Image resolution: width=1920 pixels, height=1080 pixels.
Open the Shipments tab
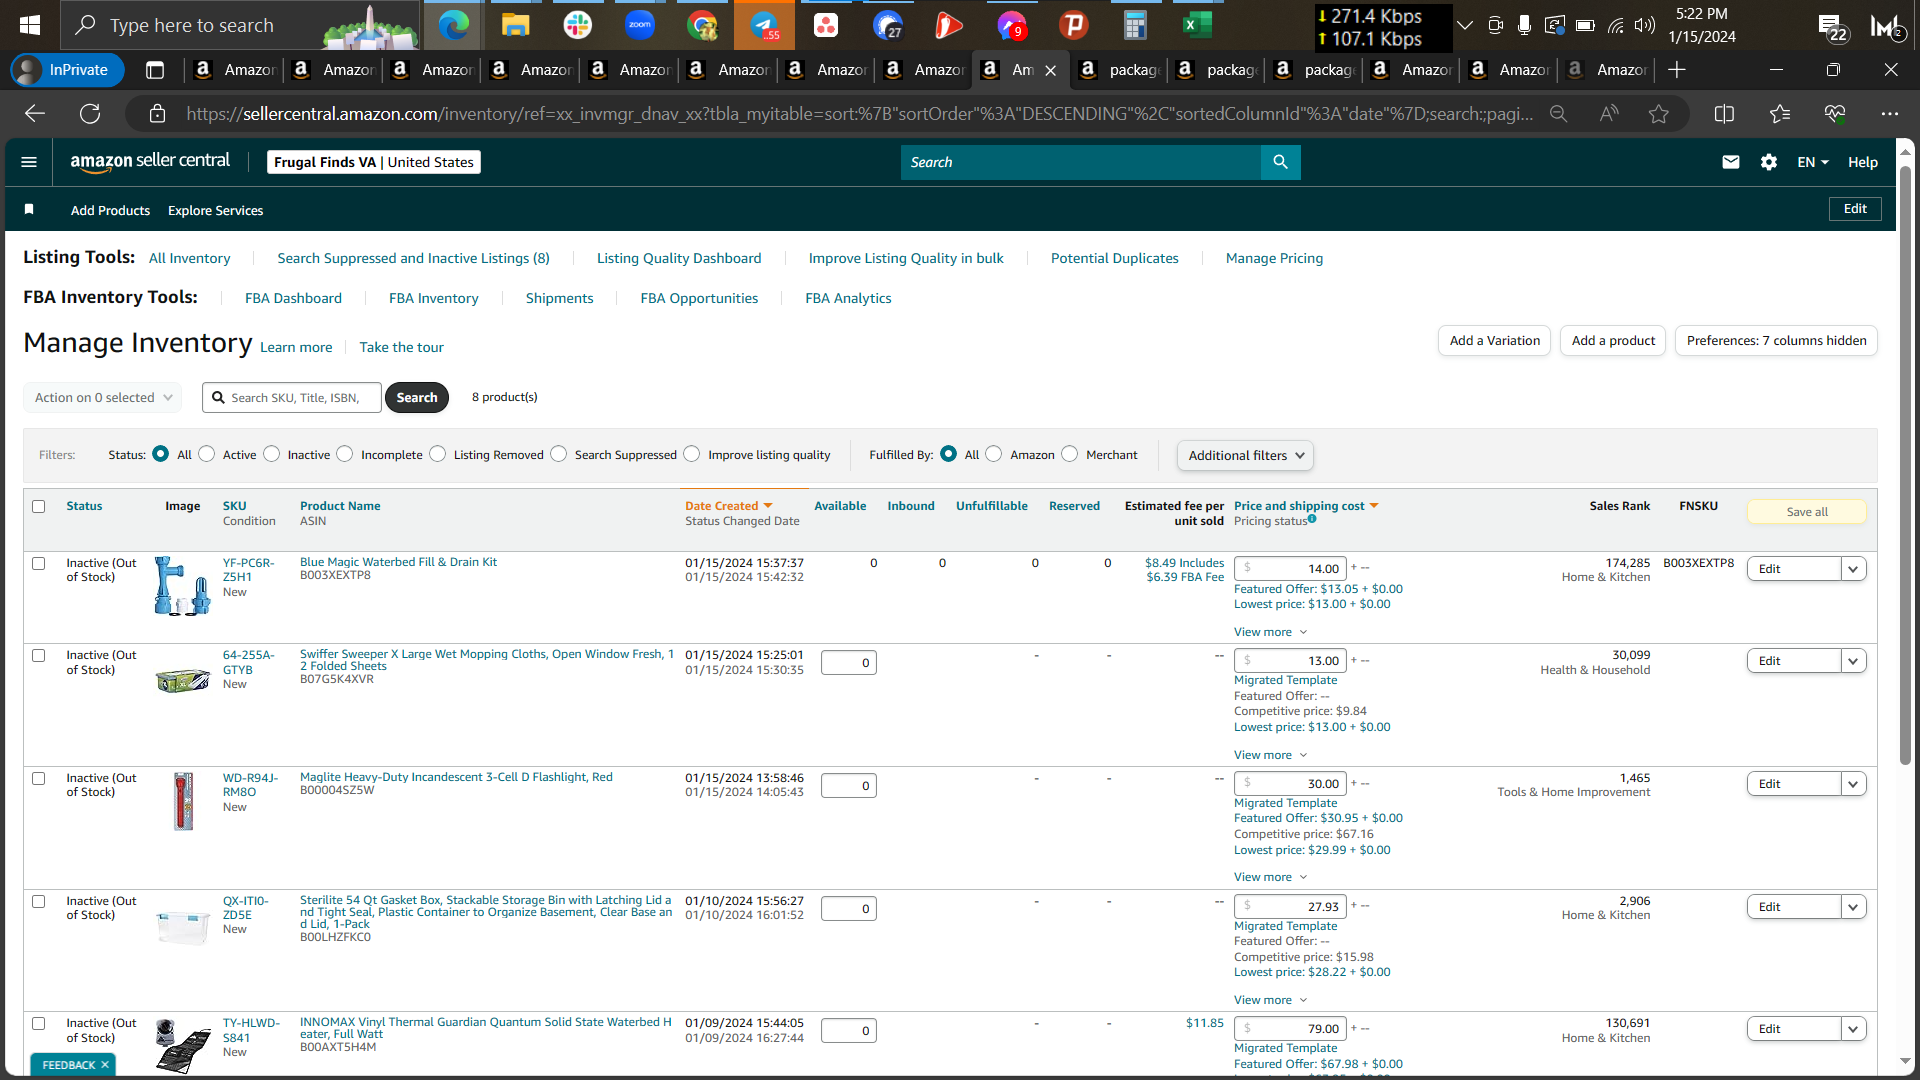tap(559, 298)
